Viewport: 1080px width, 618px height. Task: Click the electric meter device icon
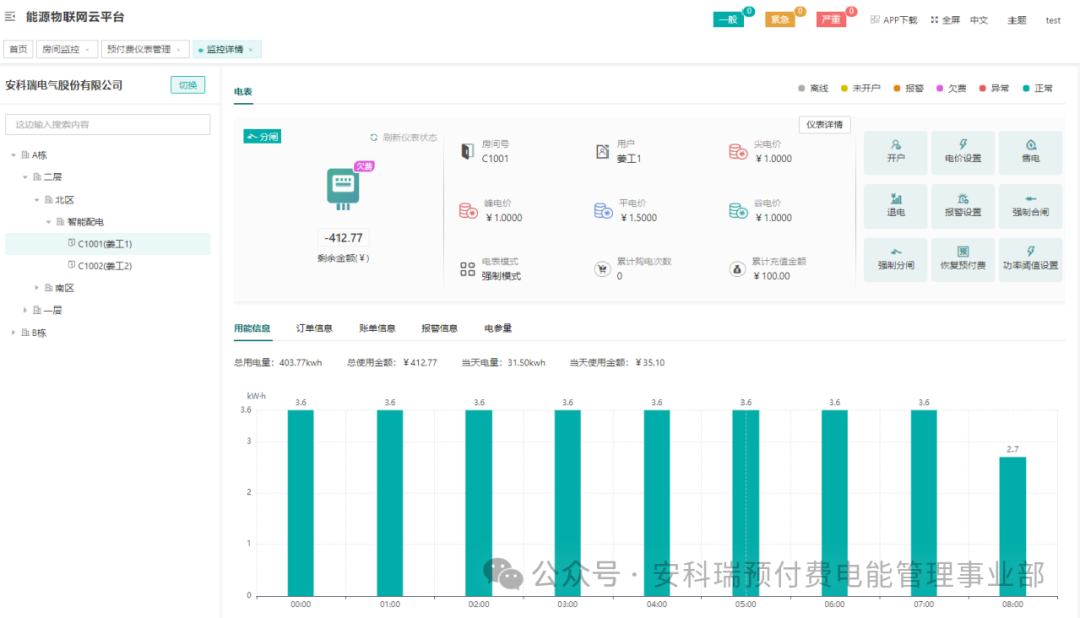[343, 189]
